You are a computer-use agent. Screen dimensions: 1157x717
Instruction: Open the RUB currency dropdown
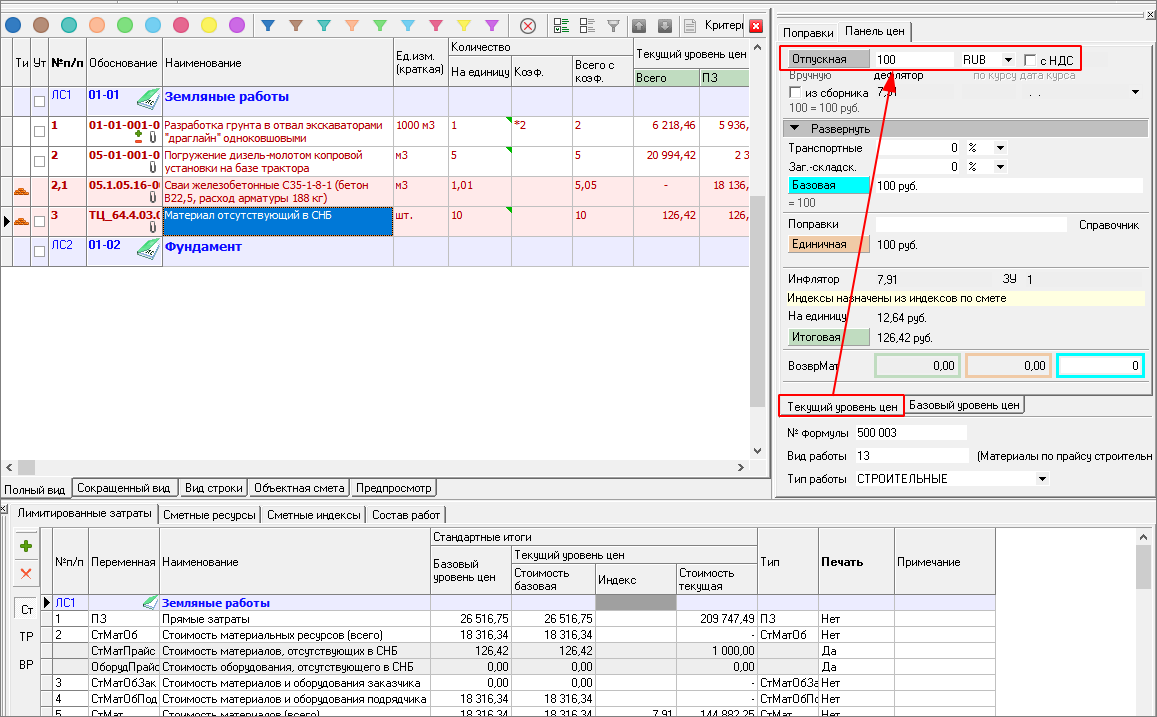click(1007, 60)
